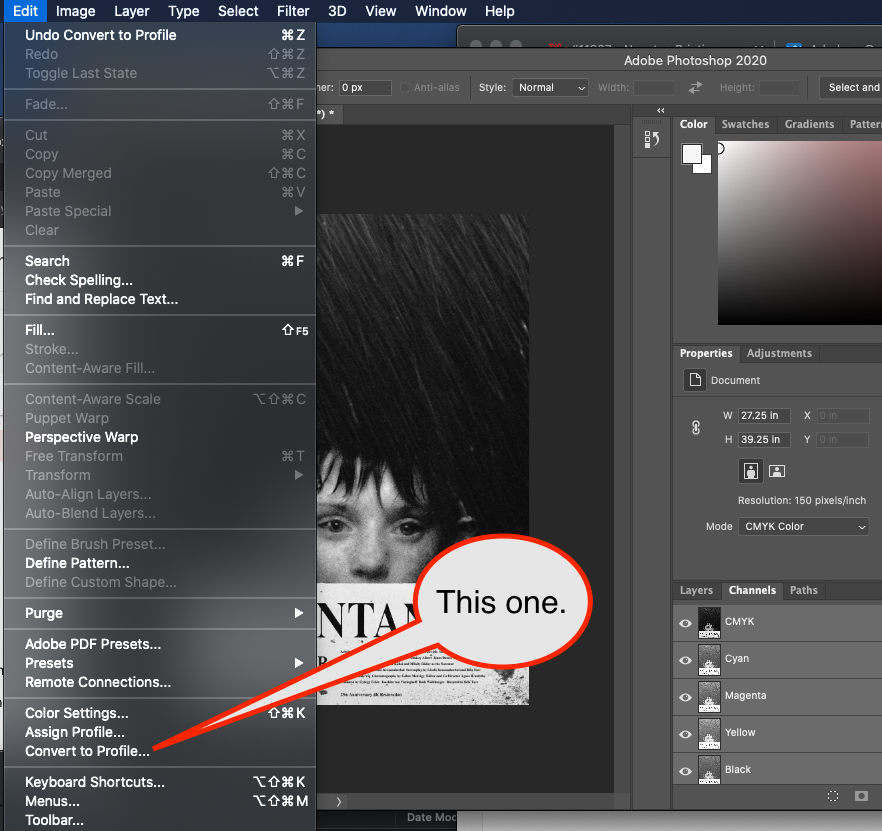Open Color Settings in the Edit menu
This screenshot has height=831, width=882.
click(x=76, y=713)
